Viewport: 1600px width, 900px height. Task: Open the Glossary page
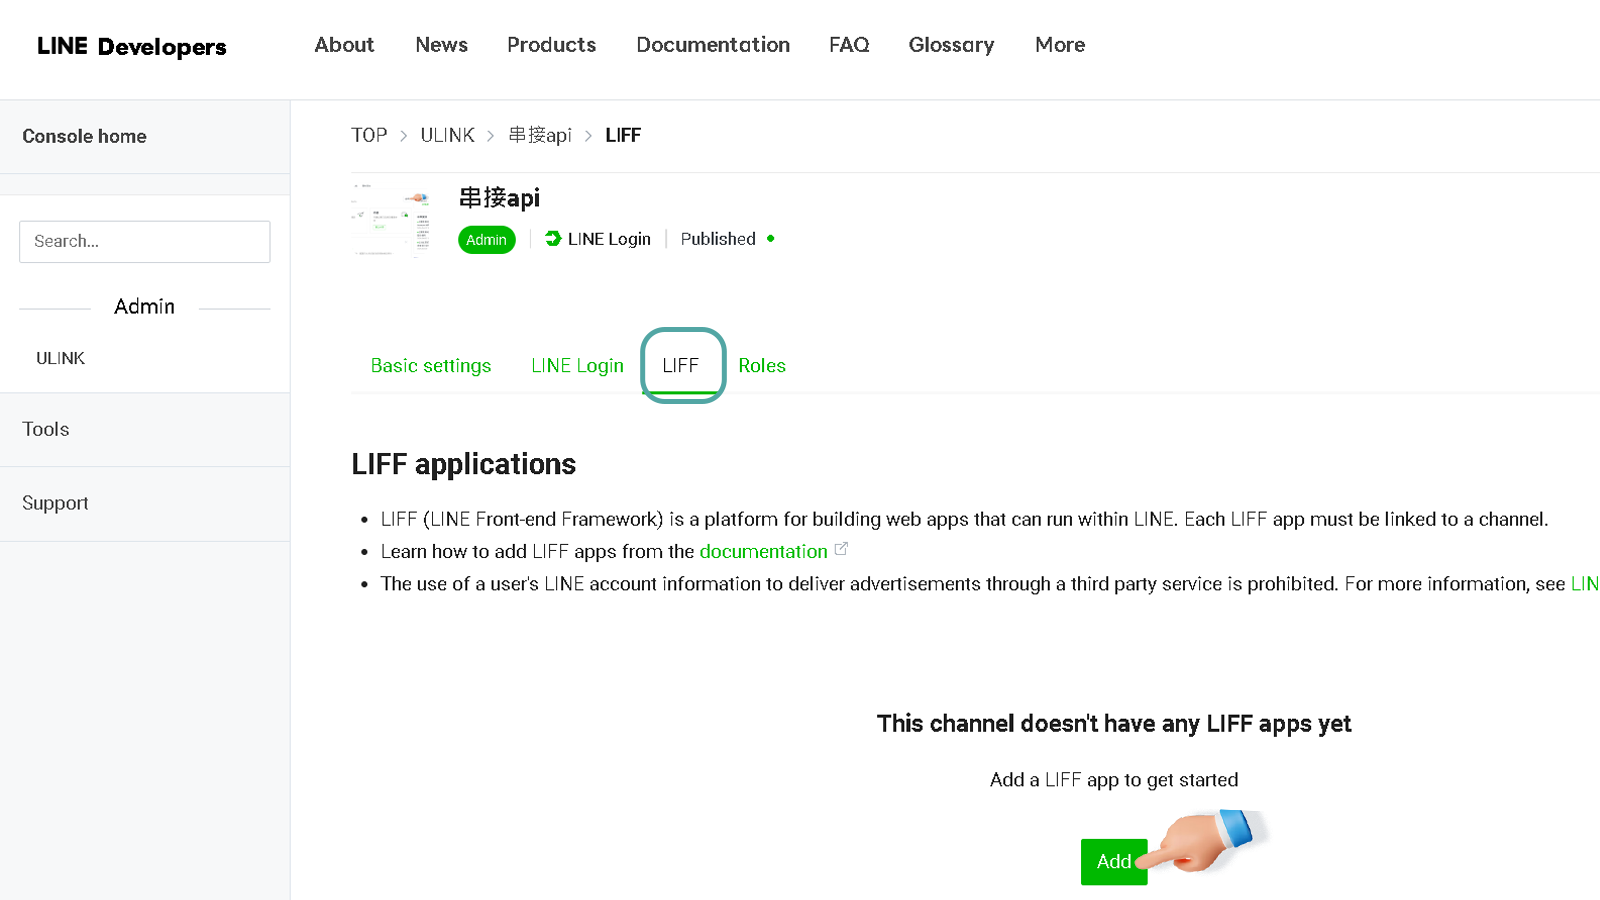951,45
